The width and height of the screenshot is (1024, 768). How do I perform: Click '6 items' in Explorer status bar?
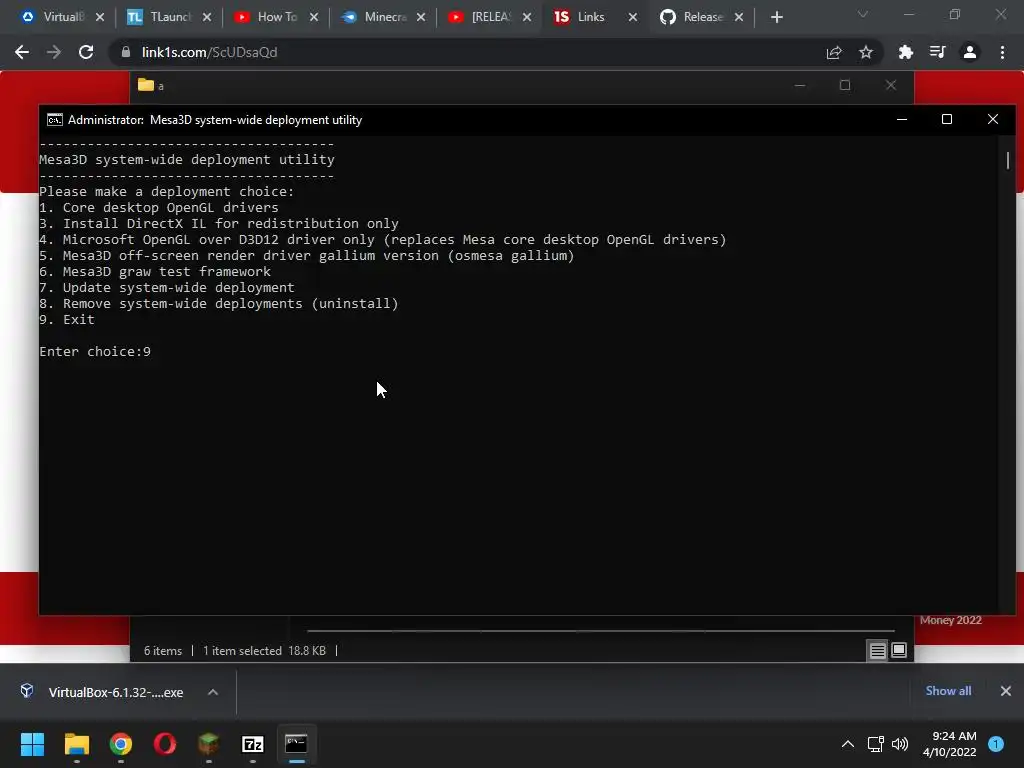tap(163, 651)
